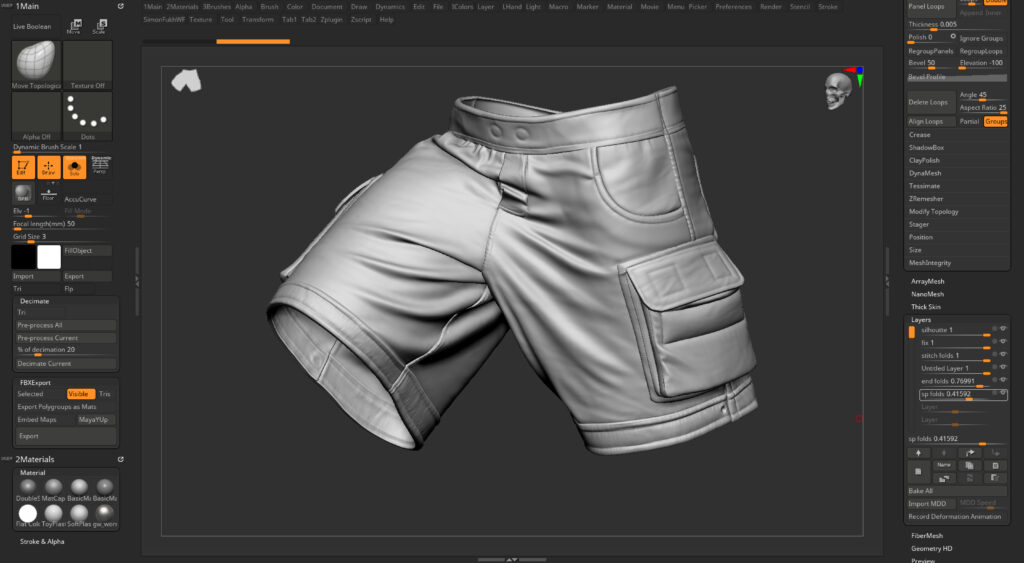Click the SPix sphere icon
1024x563 pixels.
pyautogui.click(x=23, y=194)
